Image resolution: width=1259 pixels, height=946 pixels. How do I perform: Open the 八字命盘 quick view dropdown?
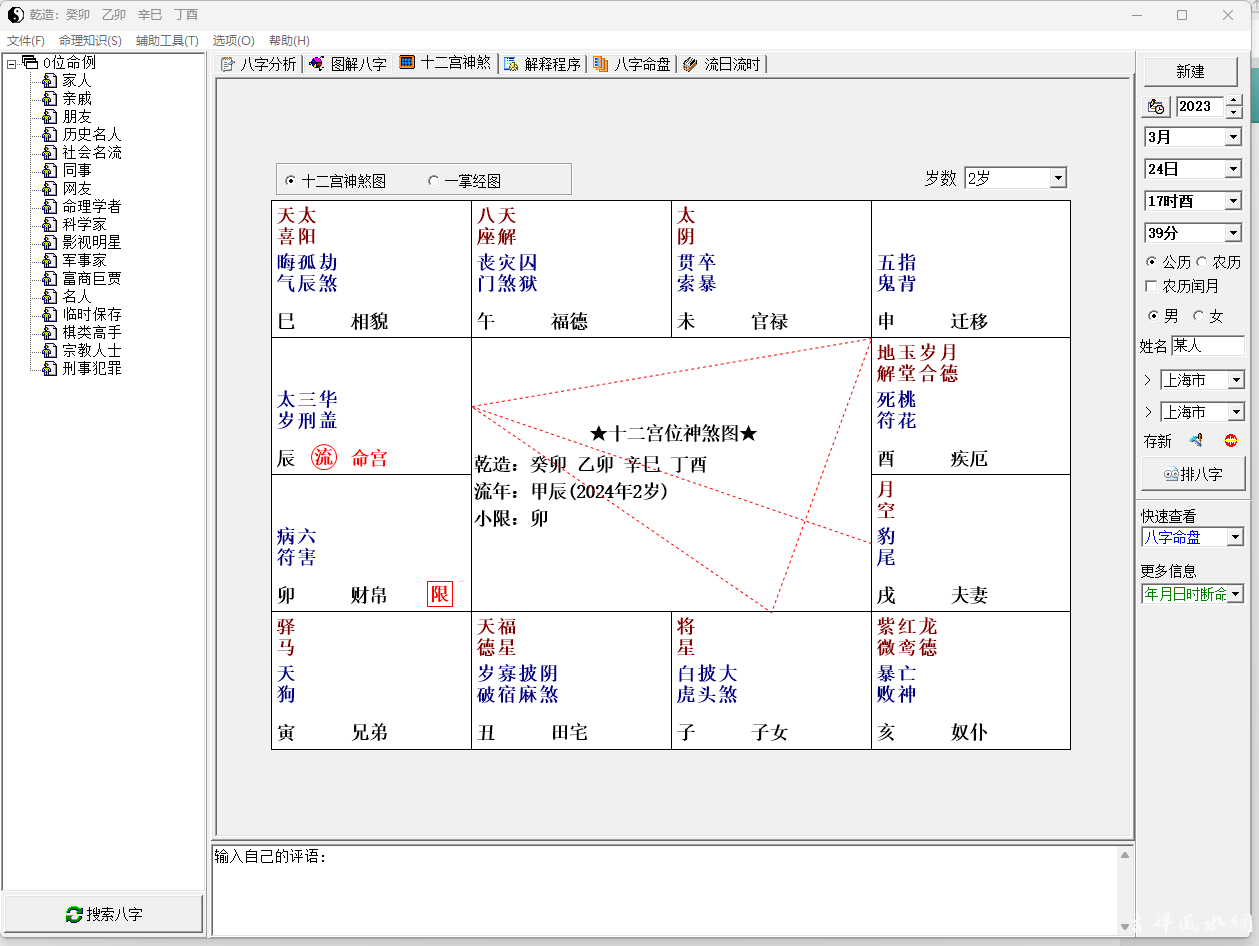tap(1234, 537)
